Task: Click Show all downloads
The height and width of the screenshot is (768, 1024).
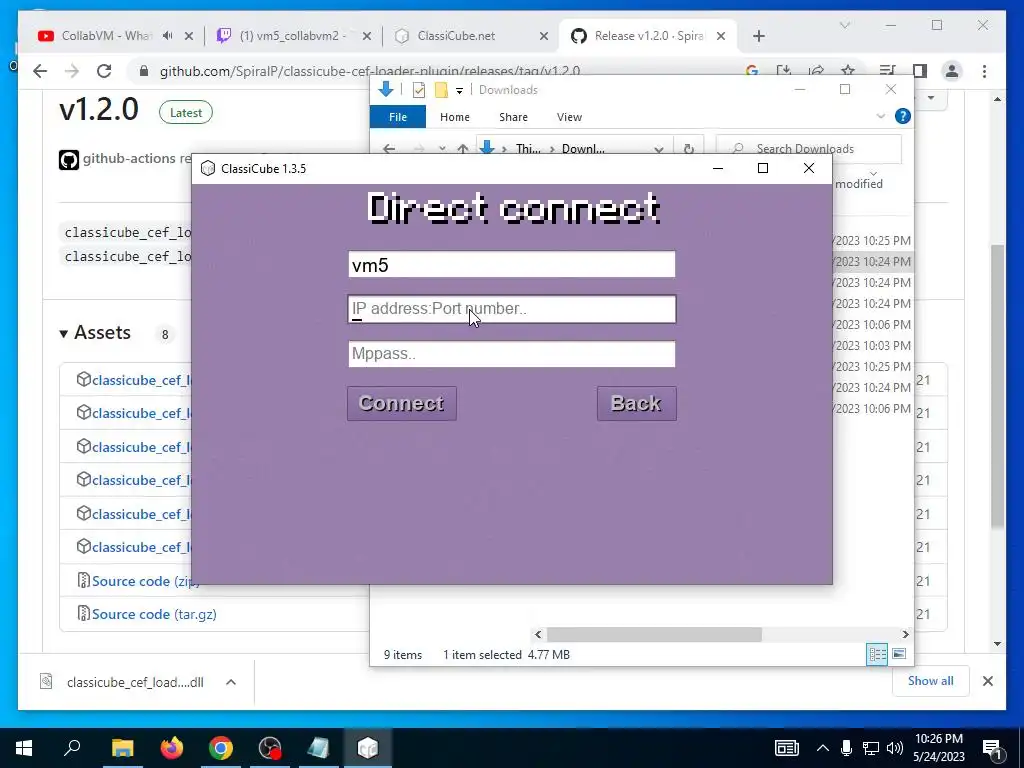Action: 930,681
